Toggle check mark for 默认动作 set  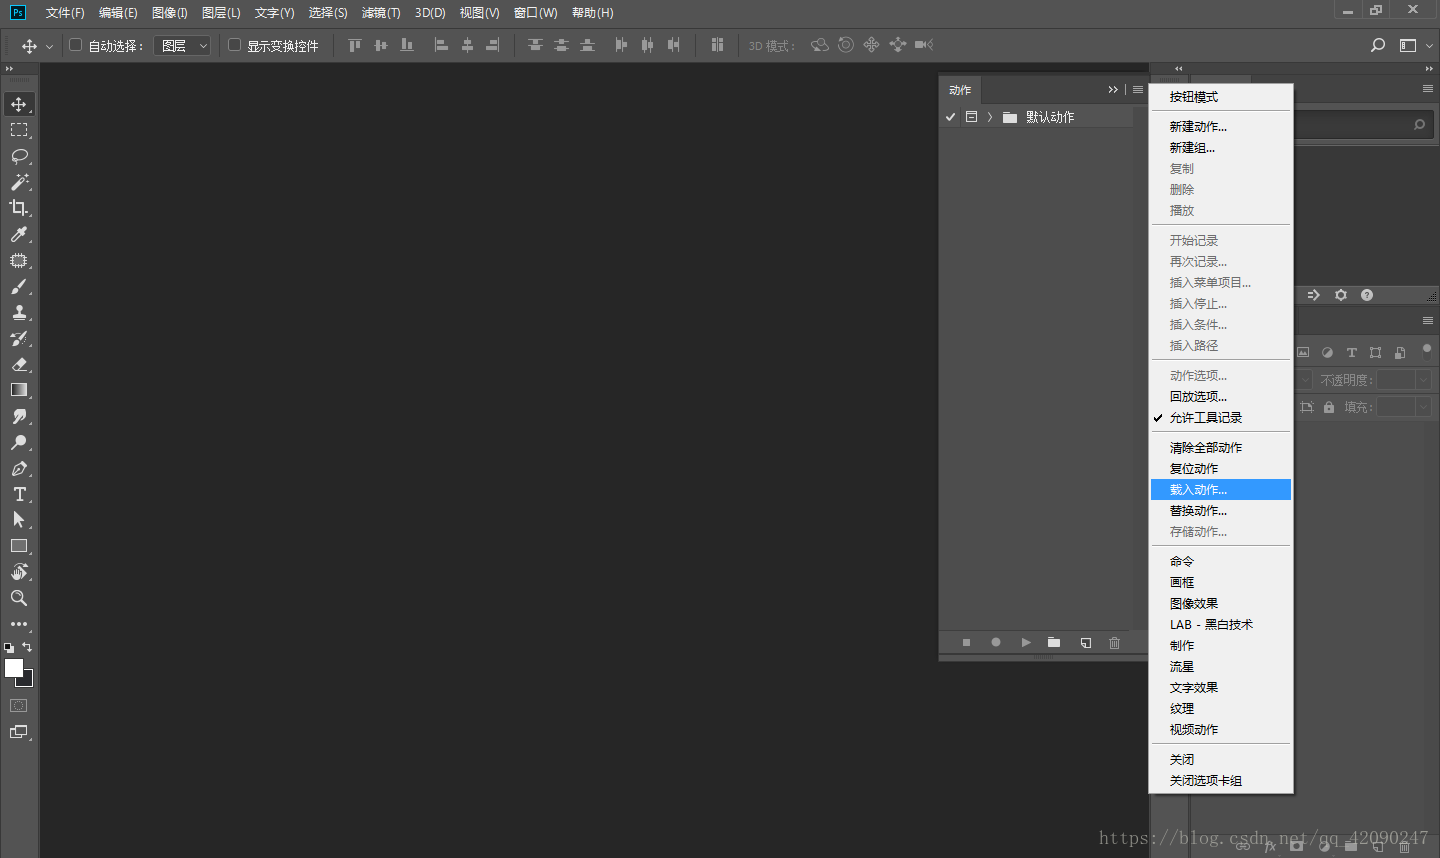pos(951,117)
